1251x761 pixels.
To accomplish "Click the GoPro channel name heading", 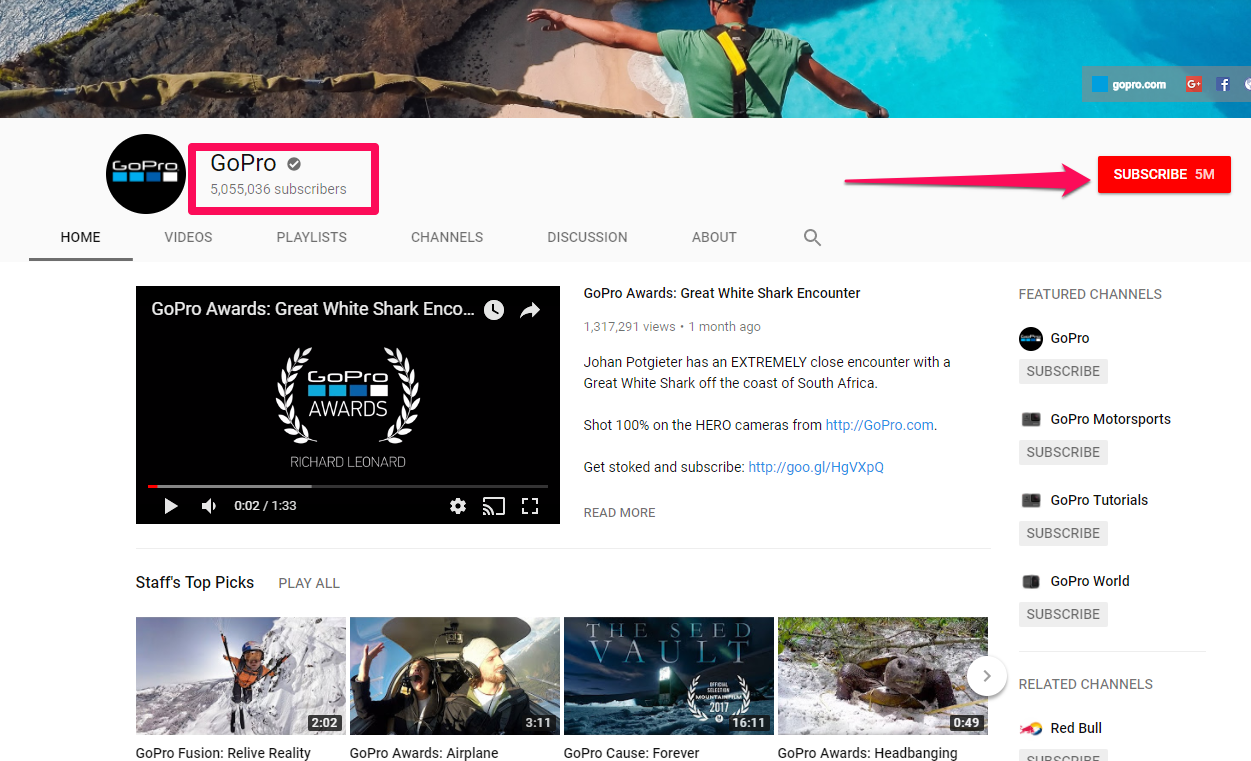I will point(244,163).
